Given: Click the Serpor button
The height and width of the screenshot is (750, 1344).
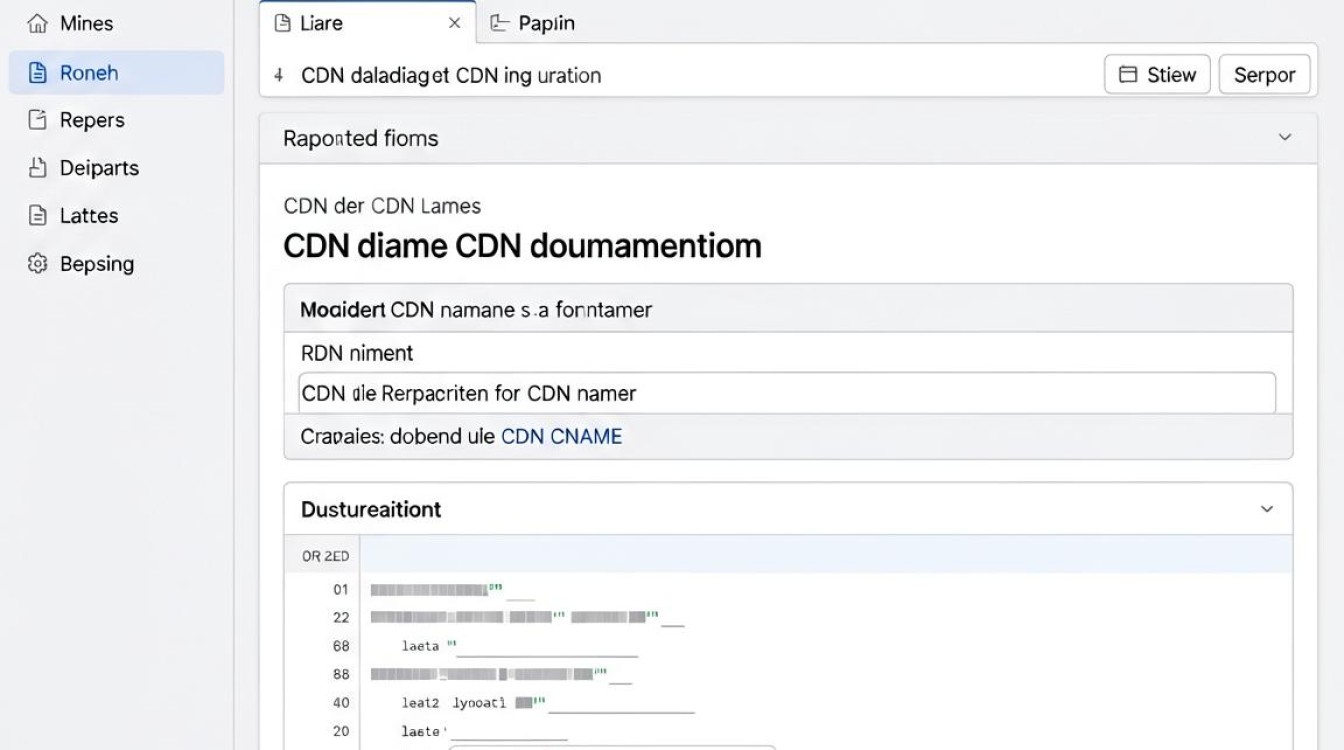Looking at the screenshot, I should point(1264,75).
